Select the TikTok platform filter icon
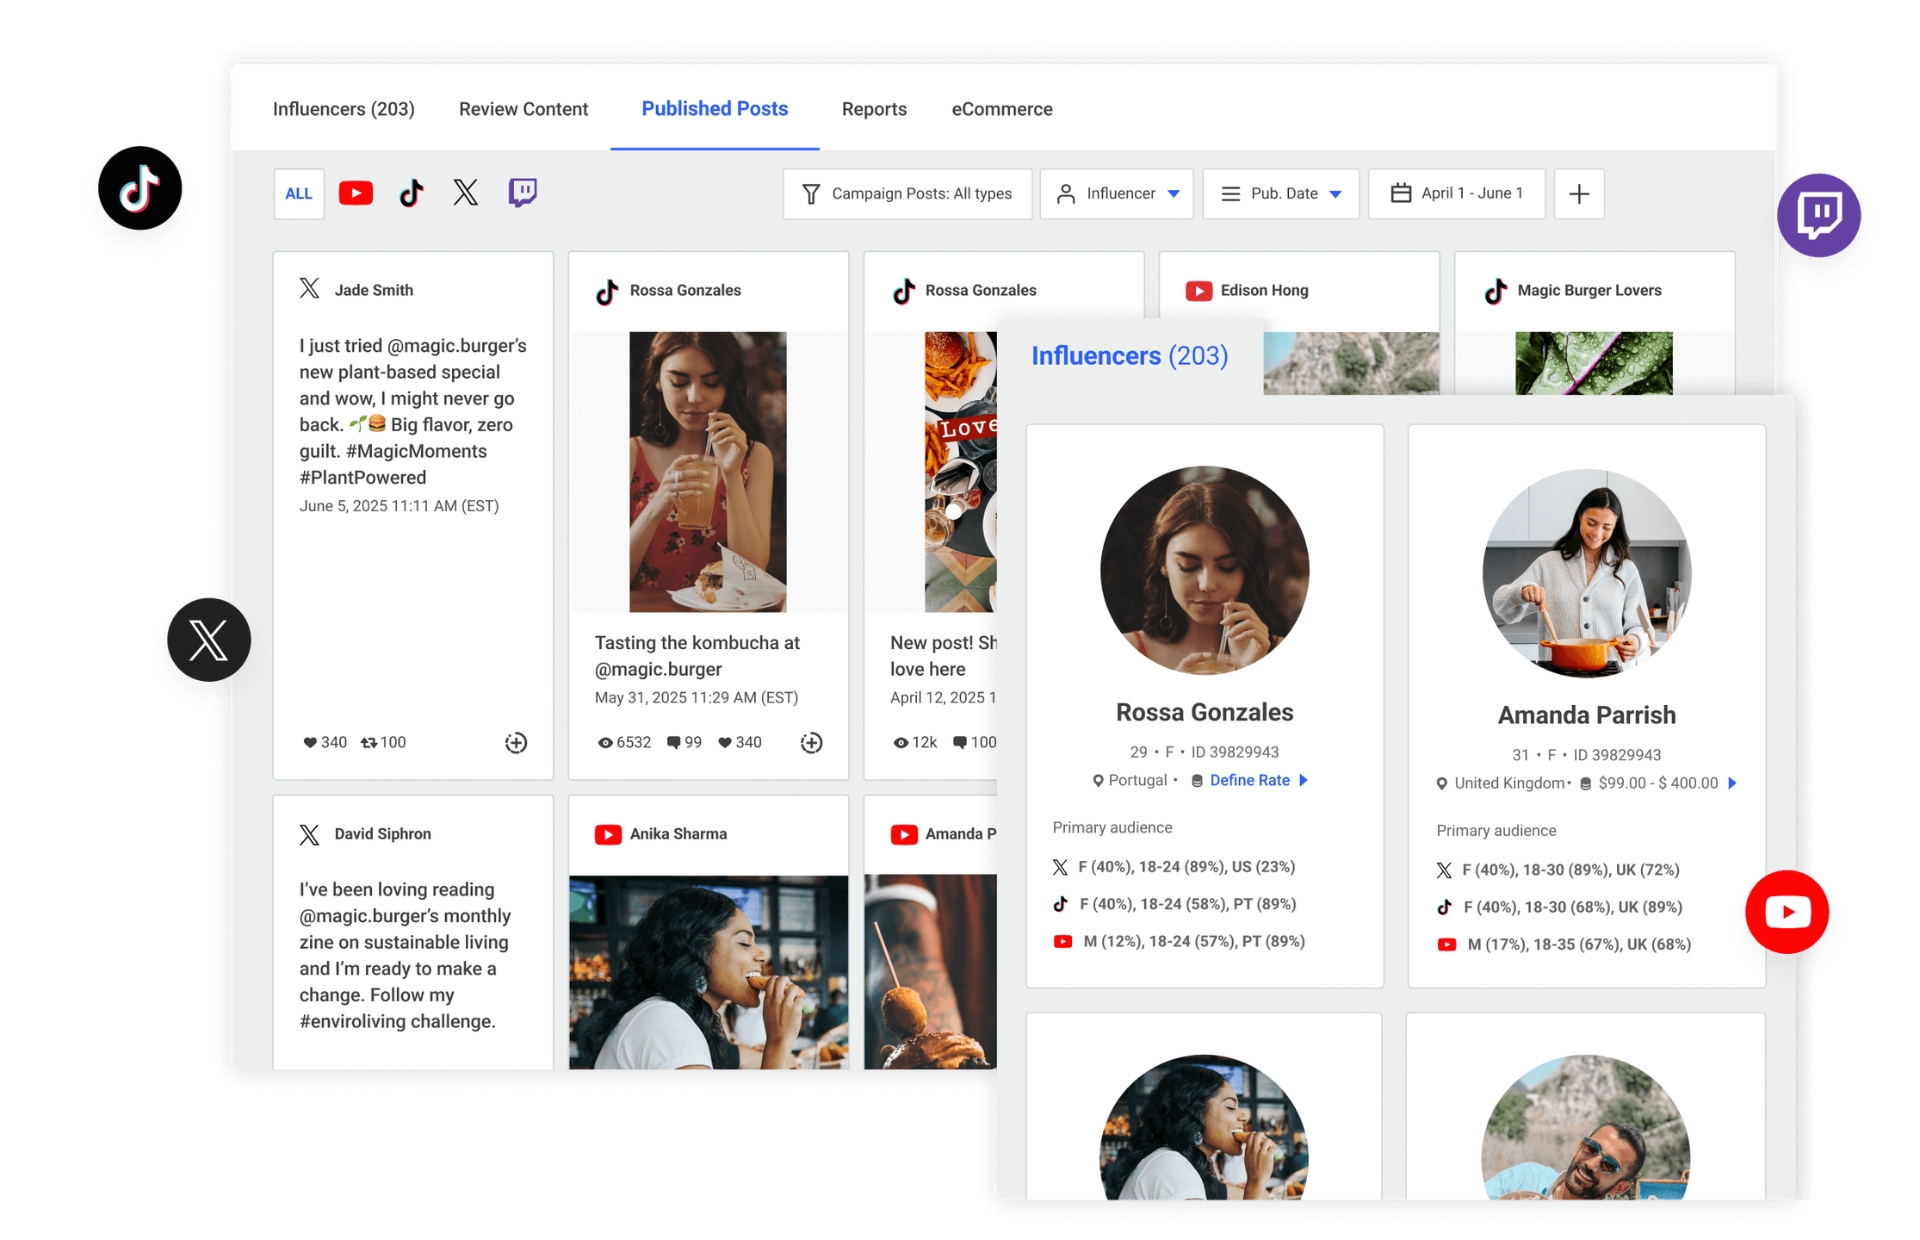The image size is (1920, 1240). coord(410,193)
